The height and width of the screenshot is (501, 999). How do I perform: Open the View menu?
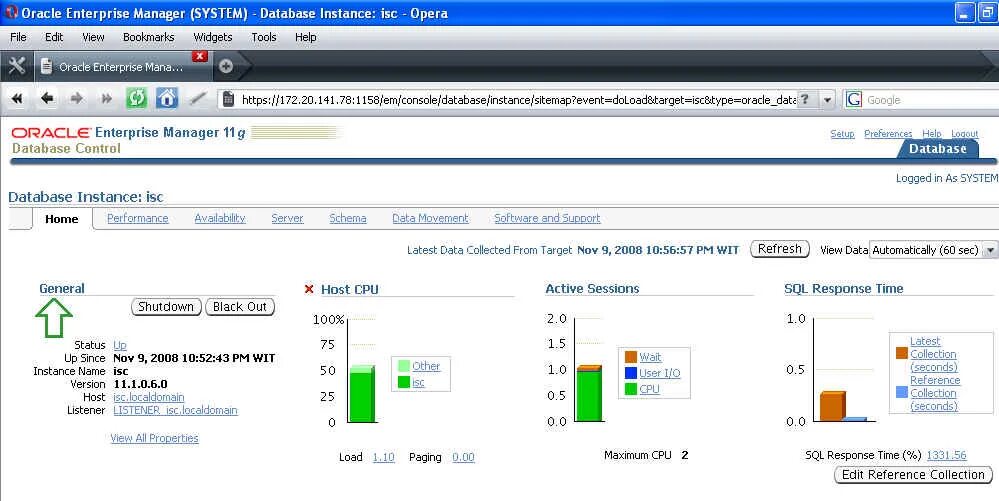tap(93, 37)
